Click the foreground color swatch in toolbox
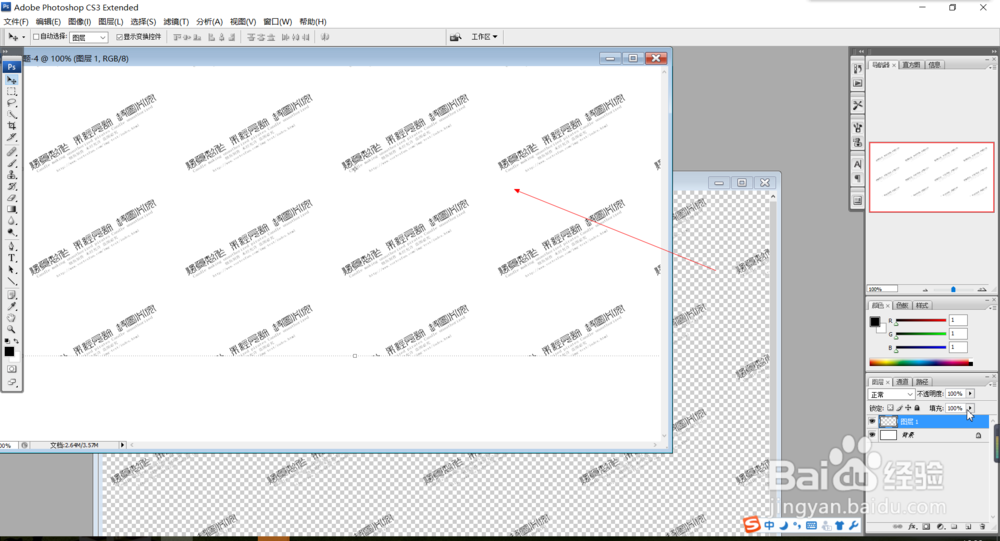This screenshot has width=1000, height=541. pos(9,352)
